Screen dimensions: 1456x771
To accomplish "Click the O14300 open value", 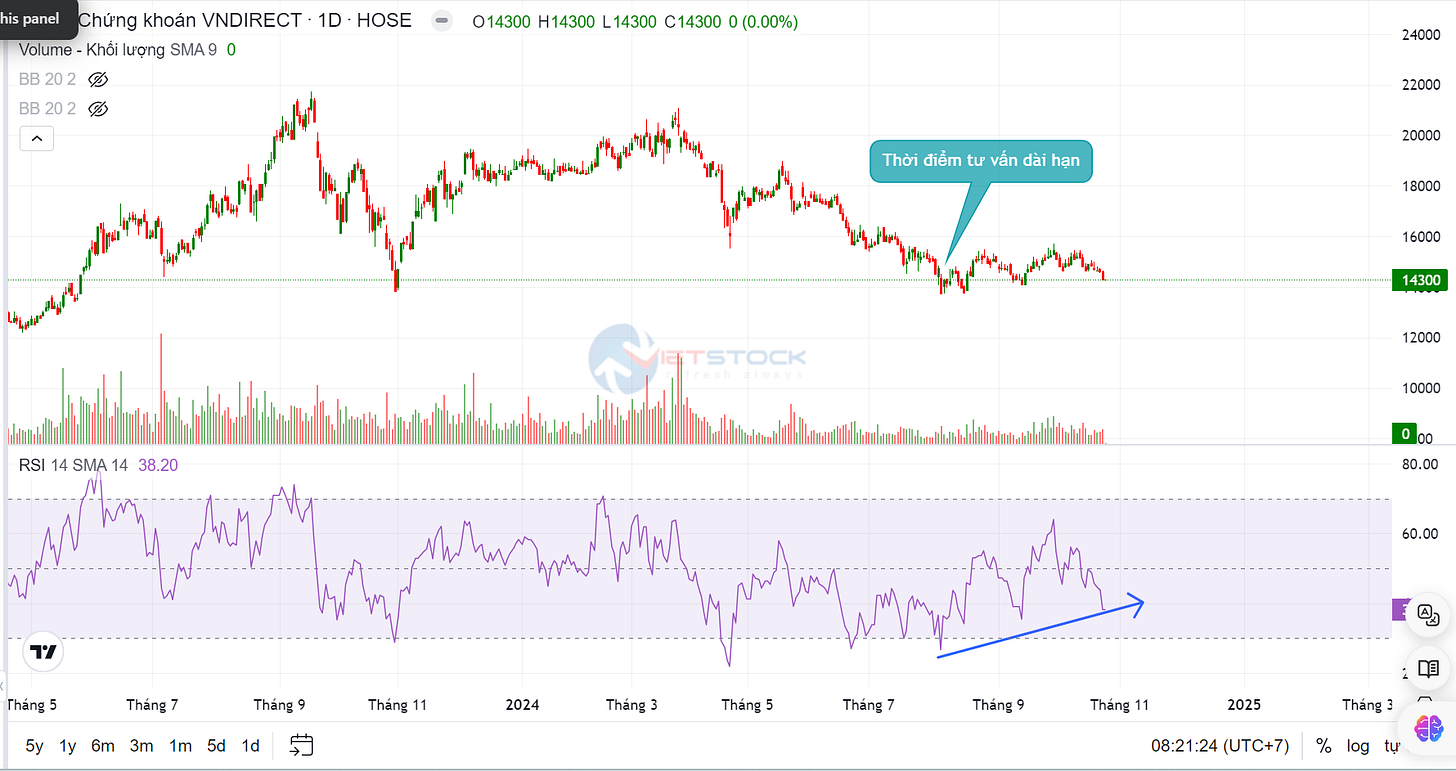I will pyautogui.click(x=503, y=21).
